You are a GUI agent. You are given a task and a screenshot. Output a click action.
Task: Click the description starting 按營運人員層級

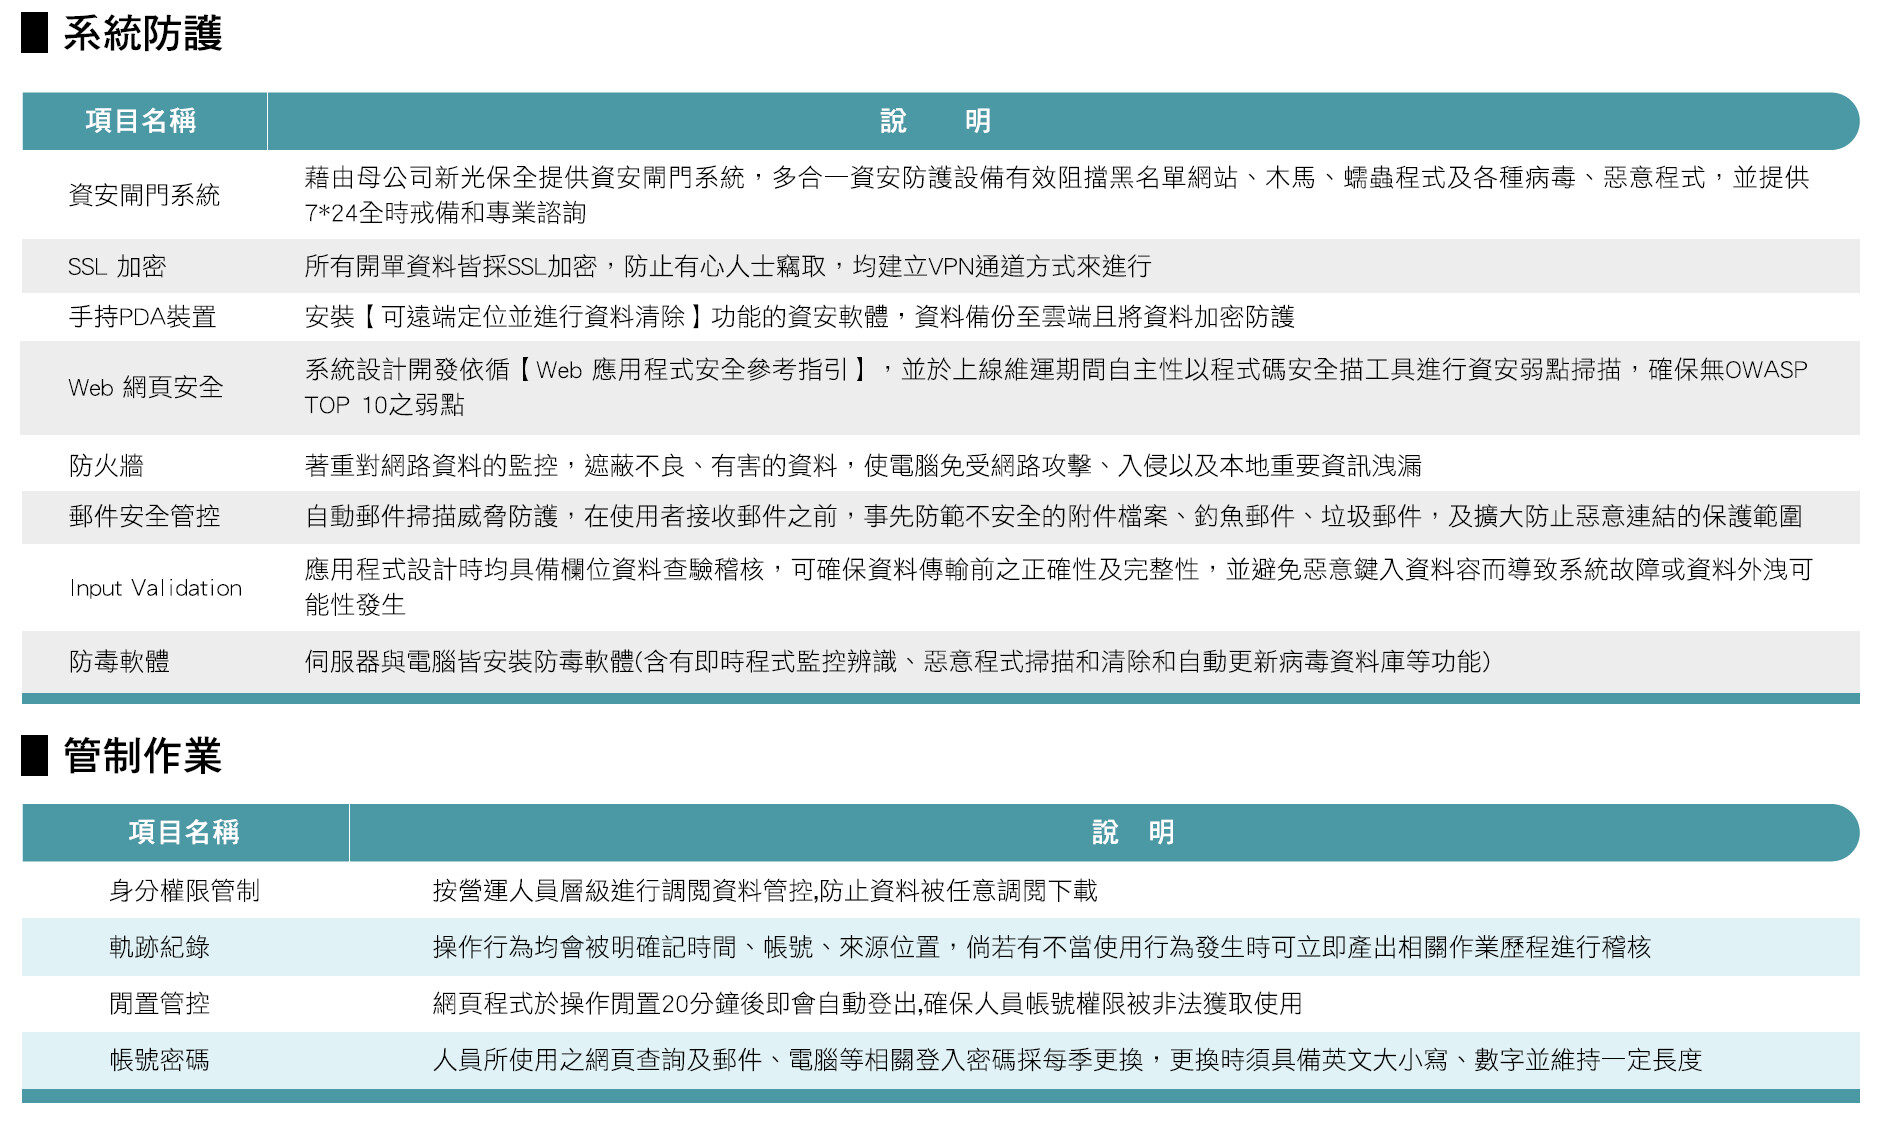765,890
